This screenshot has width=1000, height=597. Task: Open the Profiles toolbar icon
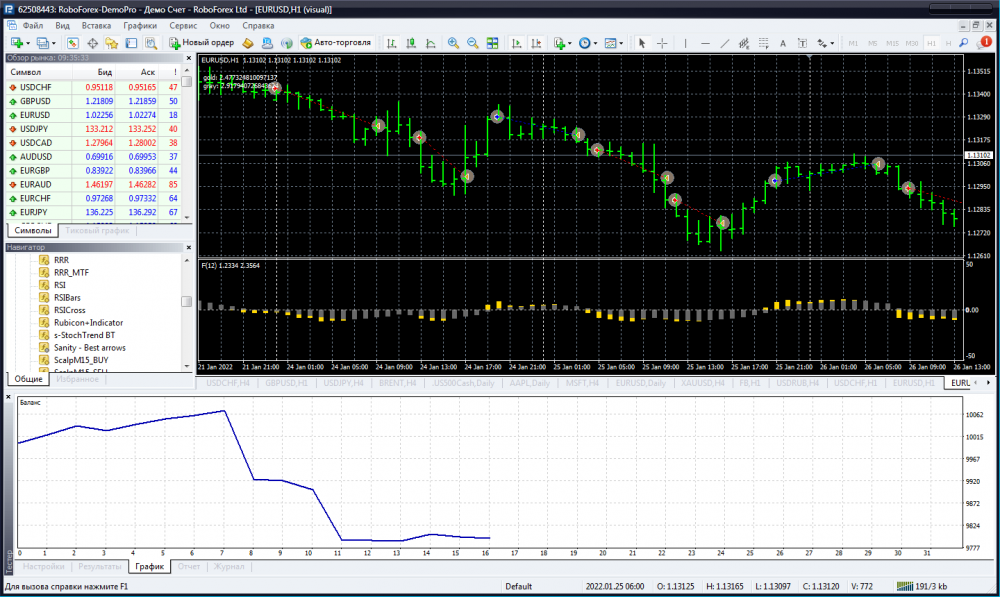pyautogui.click(x=42, y=43)
